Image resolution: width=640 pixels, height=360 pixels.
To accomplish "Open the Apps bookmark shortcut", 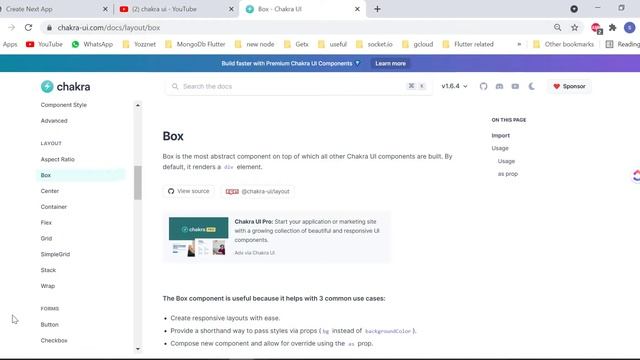I will click(x=9, y=44).
